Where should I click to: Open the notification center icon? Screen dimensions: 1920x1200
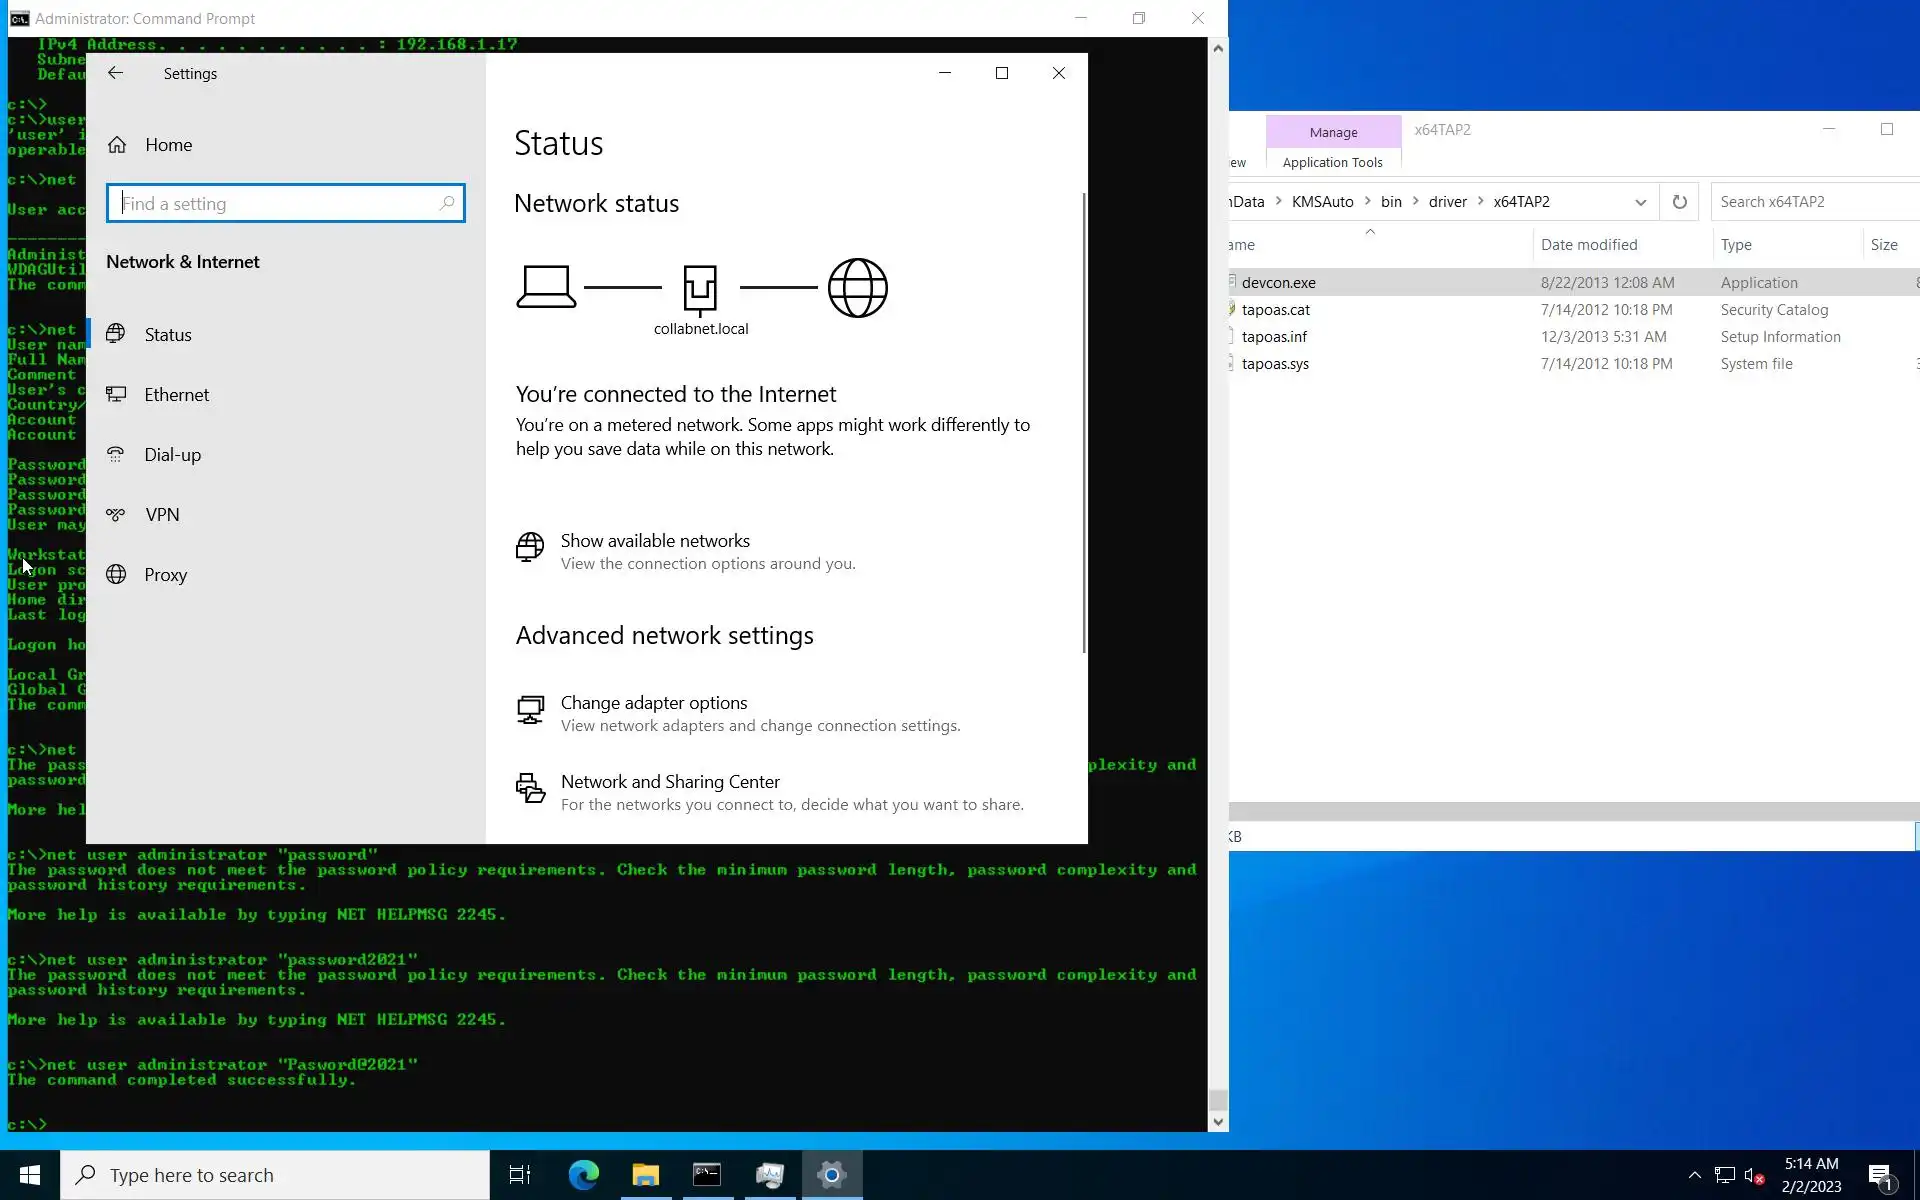1880,1175
